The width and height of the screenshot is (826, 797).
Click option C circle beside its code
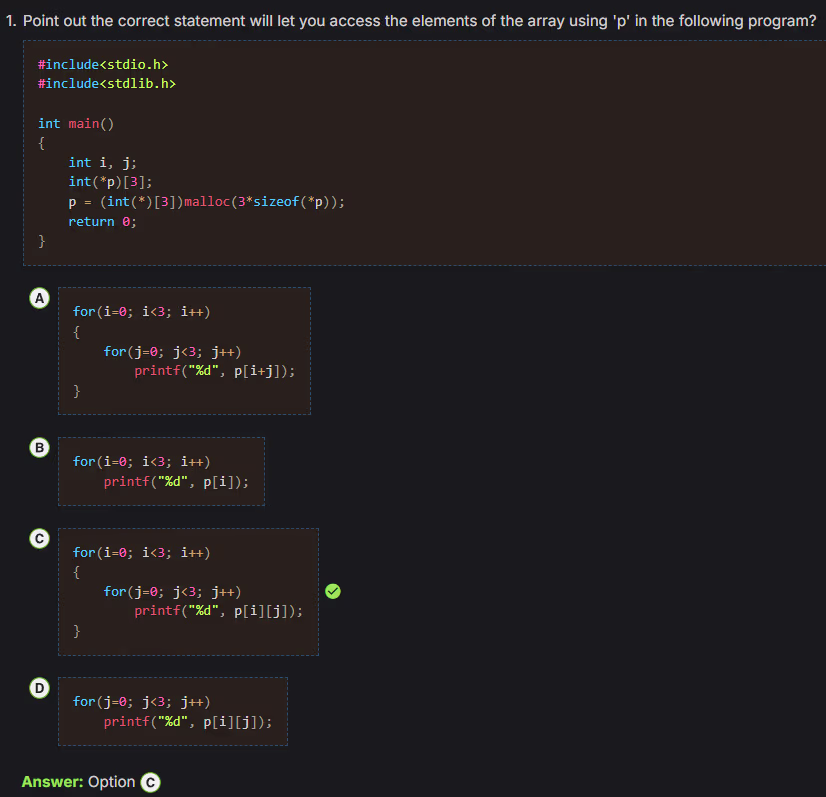click(x=39, y=538)
